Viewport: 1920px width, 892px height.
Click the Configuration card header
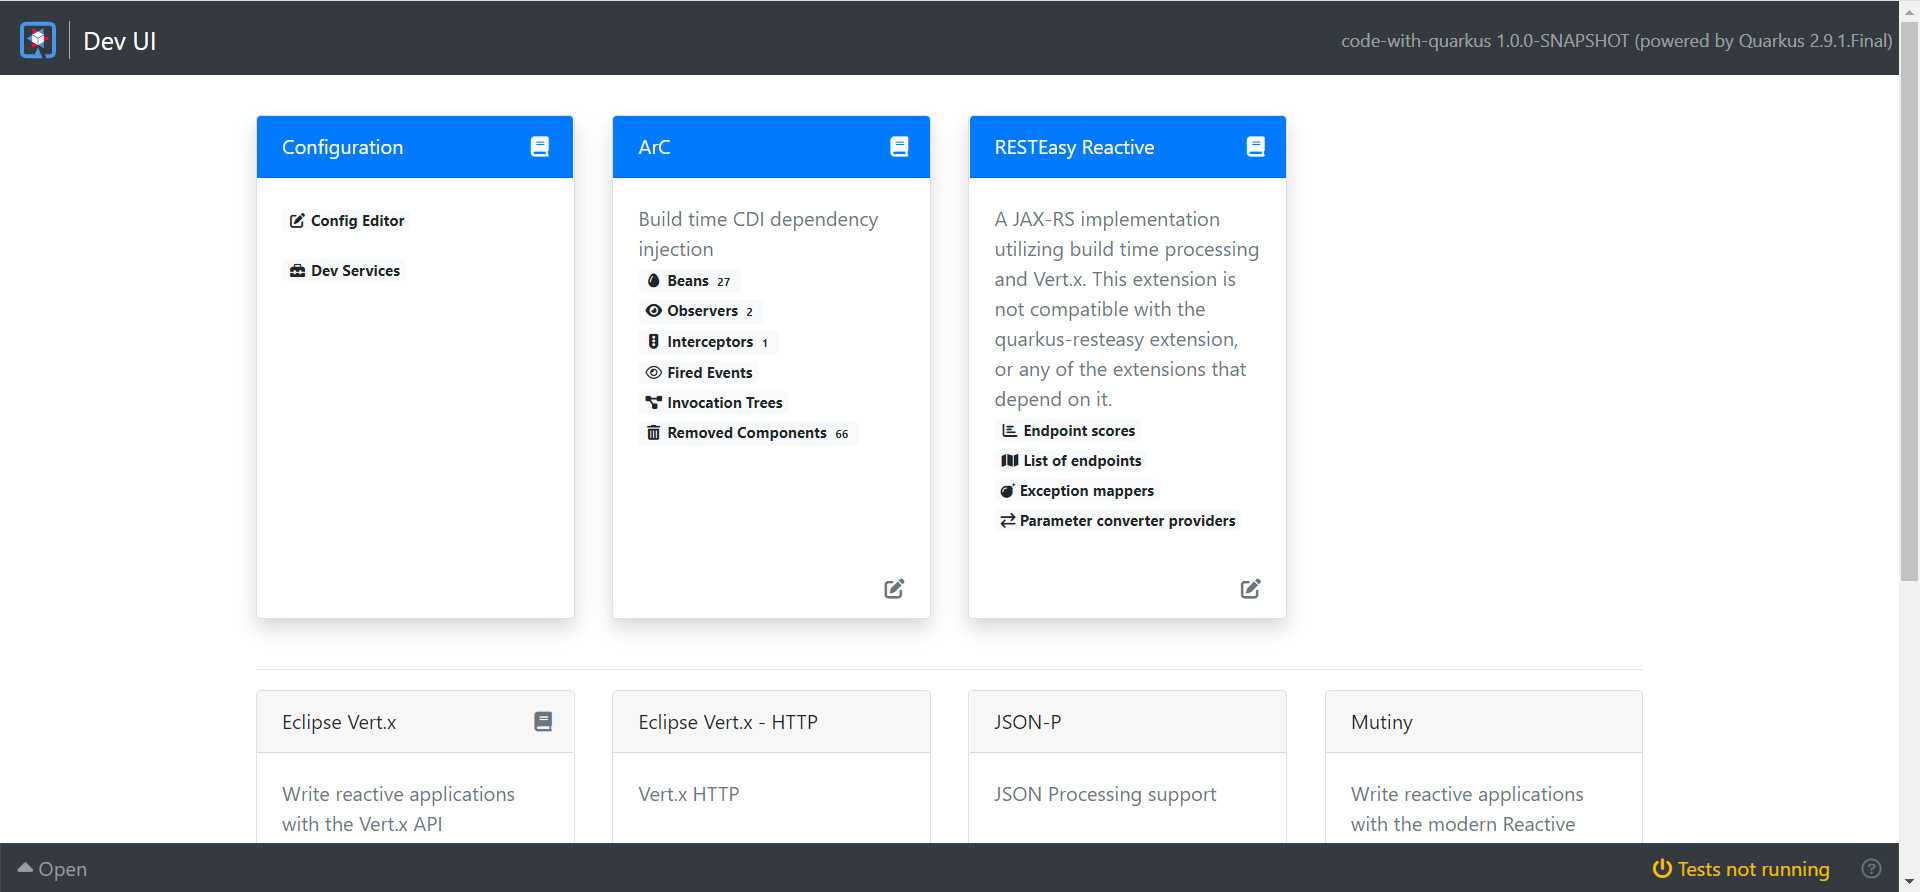pos(415,147)
